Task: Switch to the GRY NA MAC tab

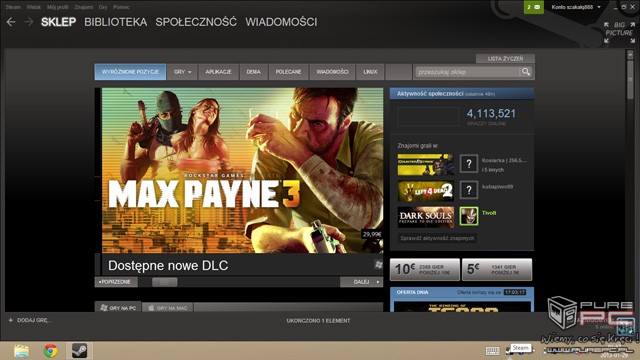Action: (168, 308)
